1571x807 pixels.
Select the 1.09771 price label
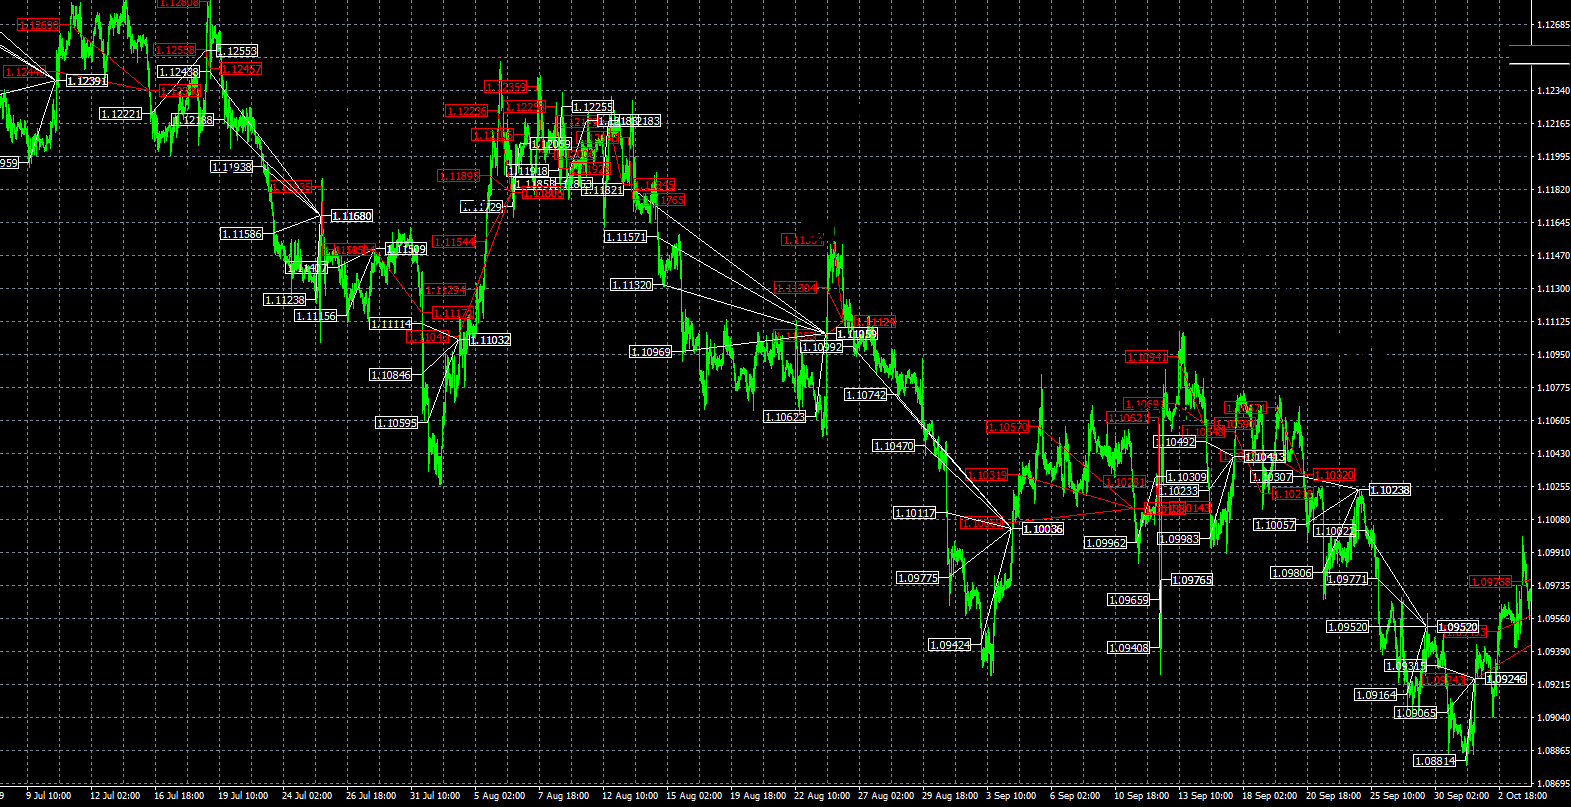[1347, 579]
